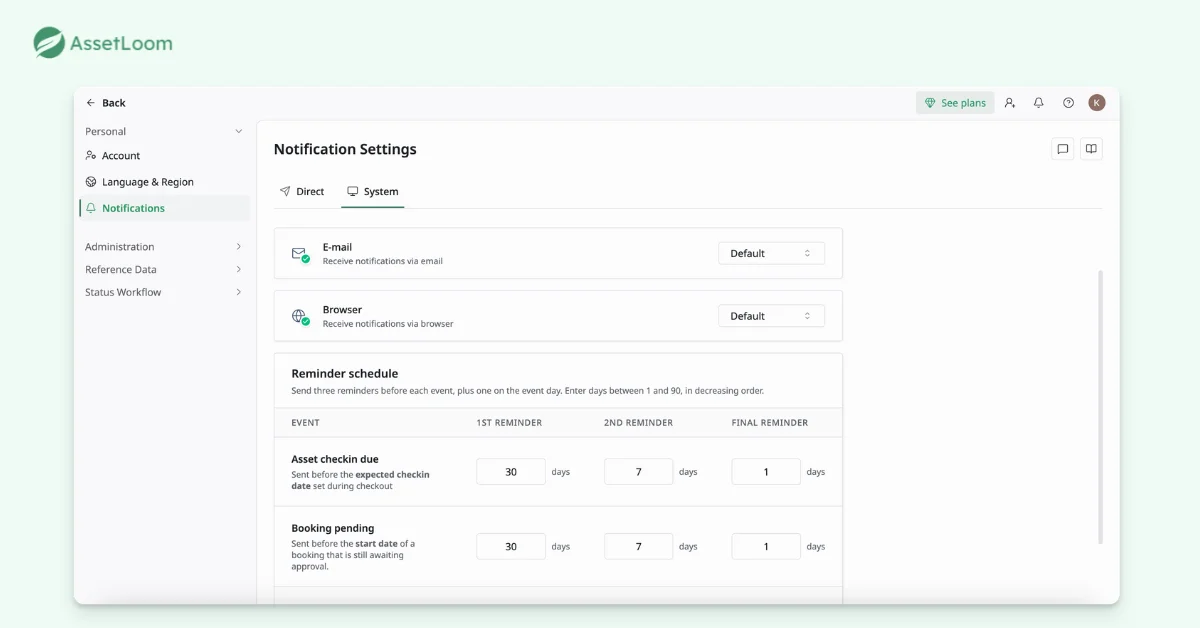Image resolution: width=1200 pixels, height=628 pixels.
Task: Click the E-mail envelope icon
Action: tap(300, 254)
